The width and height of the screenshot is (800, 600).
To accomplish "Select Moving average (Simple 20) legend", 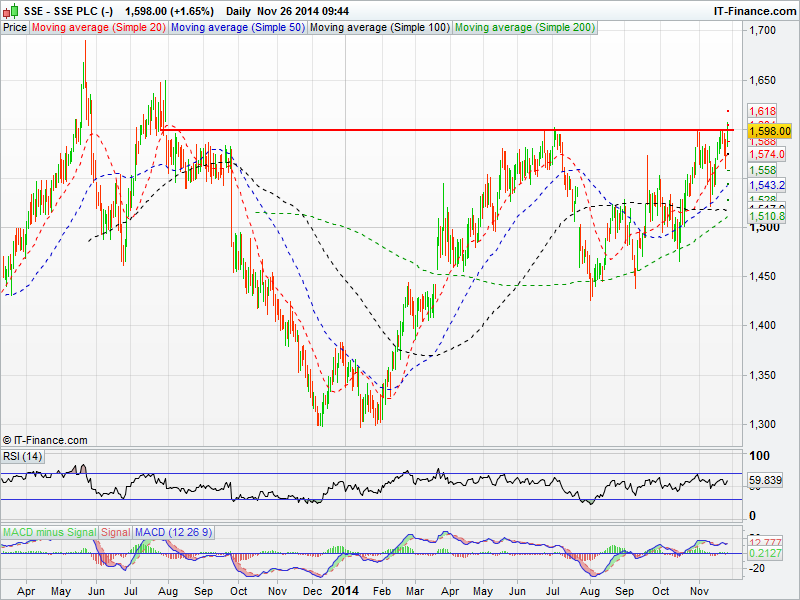I will click(x=98, y=28).
